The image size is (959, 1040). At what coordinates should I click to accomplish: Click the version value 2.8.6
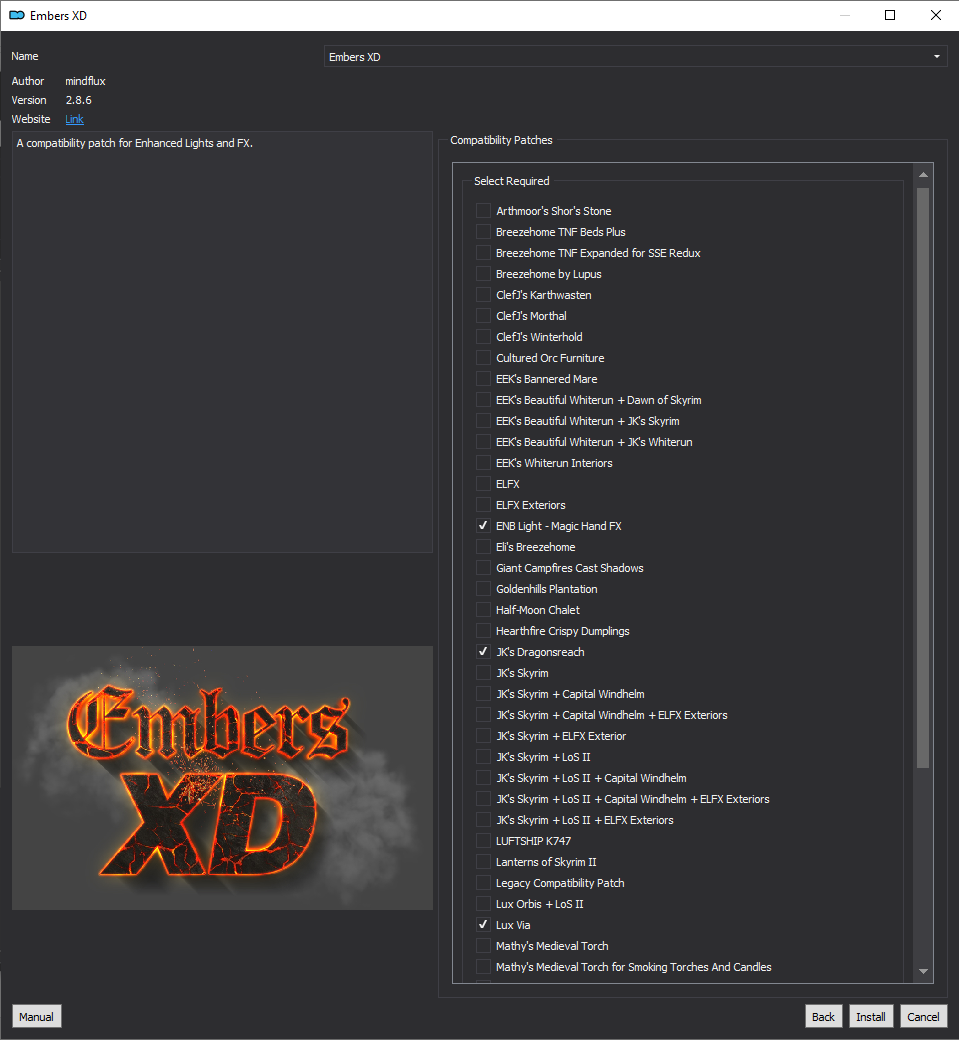tap(78, 100)
